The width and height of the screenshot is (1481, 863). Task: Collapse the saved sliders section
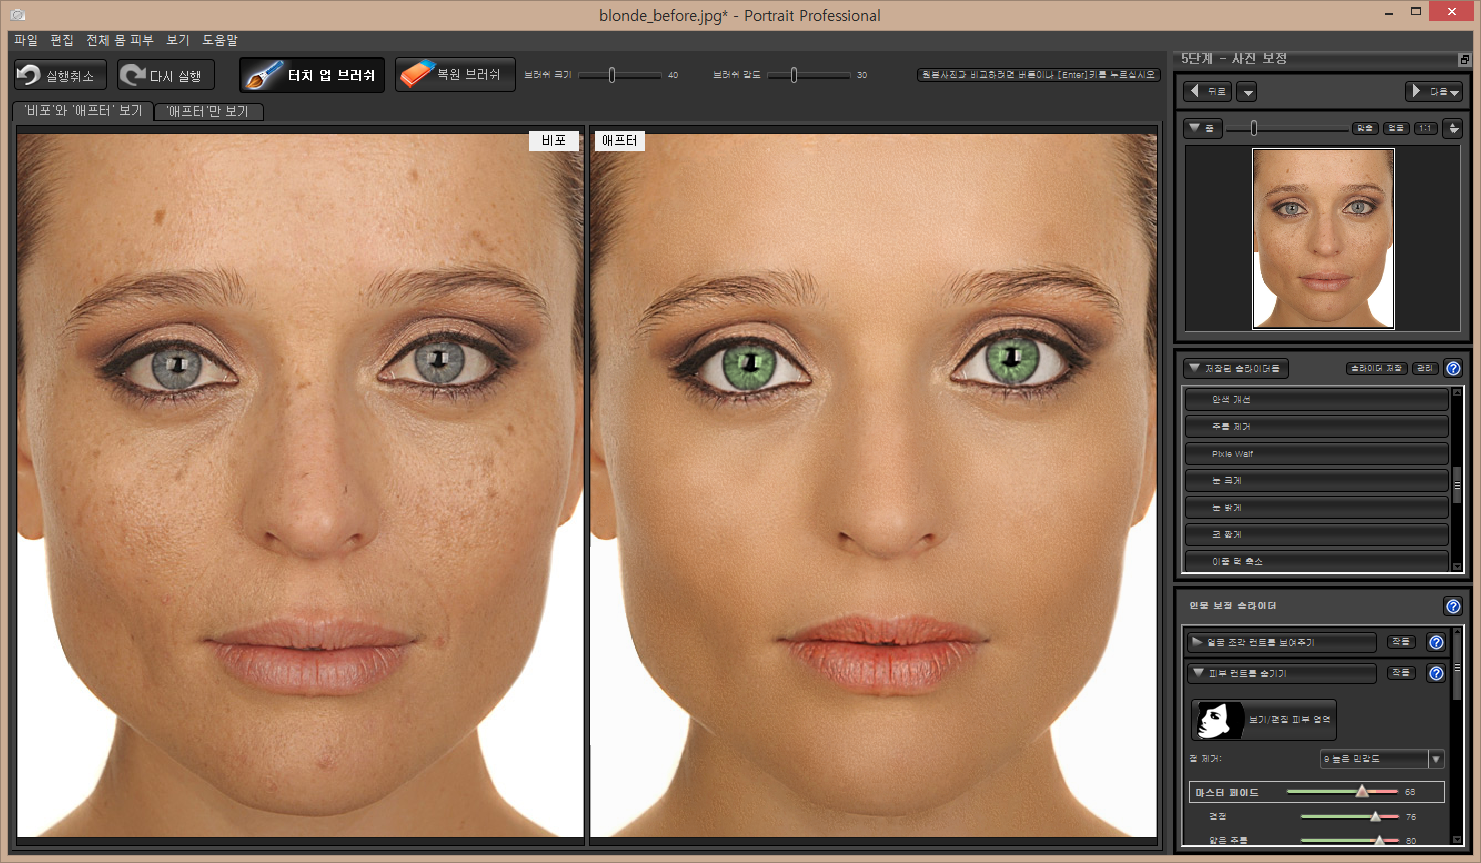(x=1236, y=368)
